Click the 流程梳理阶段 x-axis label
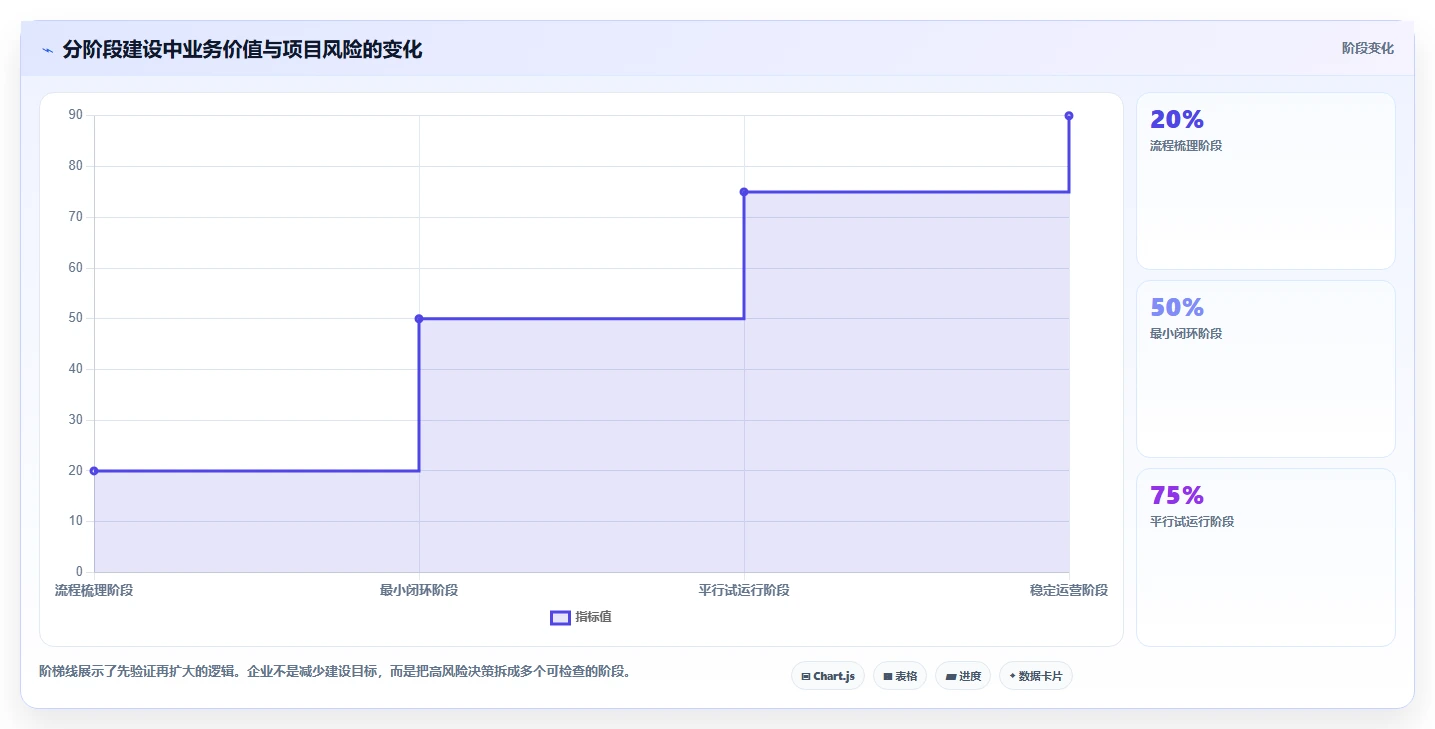1435x729 pixels. coord(94,590)
